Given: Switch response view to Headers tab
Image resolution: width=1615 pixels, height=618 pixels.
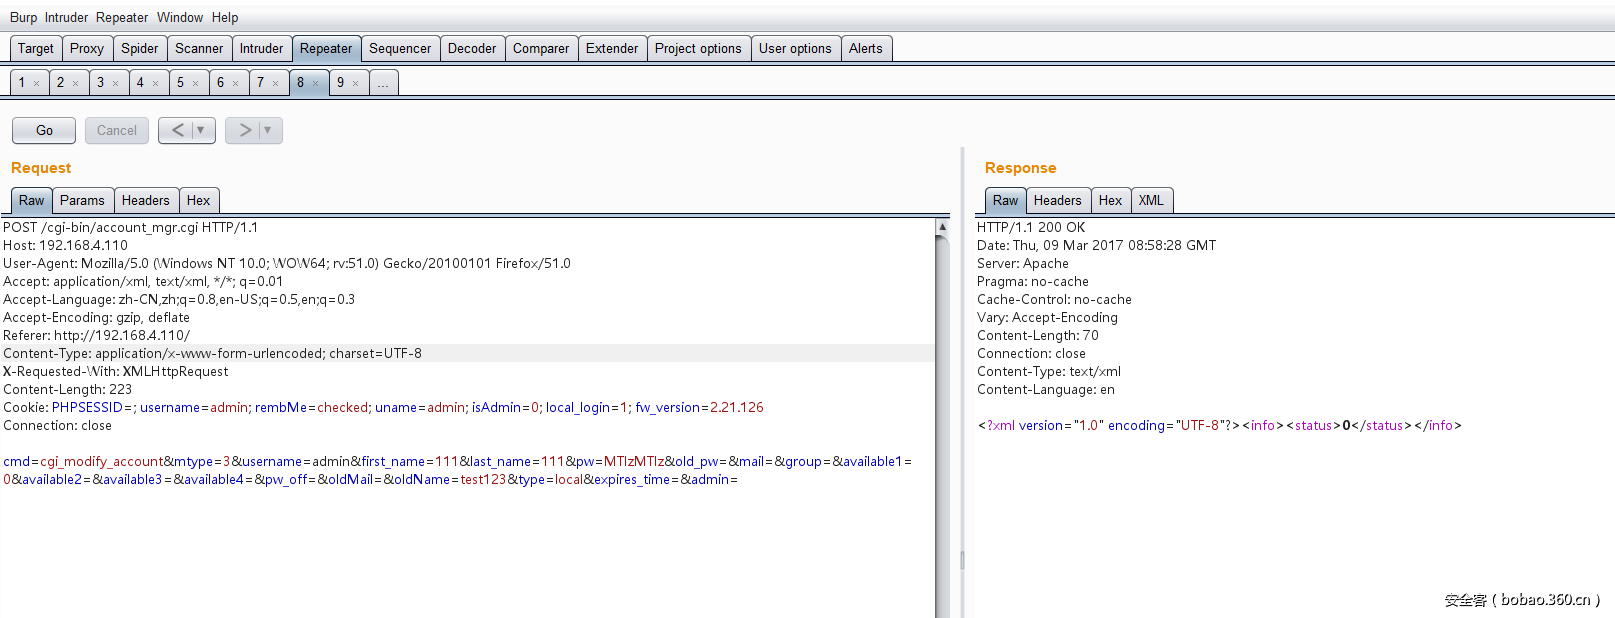Looking at the screenshot, I should tap(1057, 200).
